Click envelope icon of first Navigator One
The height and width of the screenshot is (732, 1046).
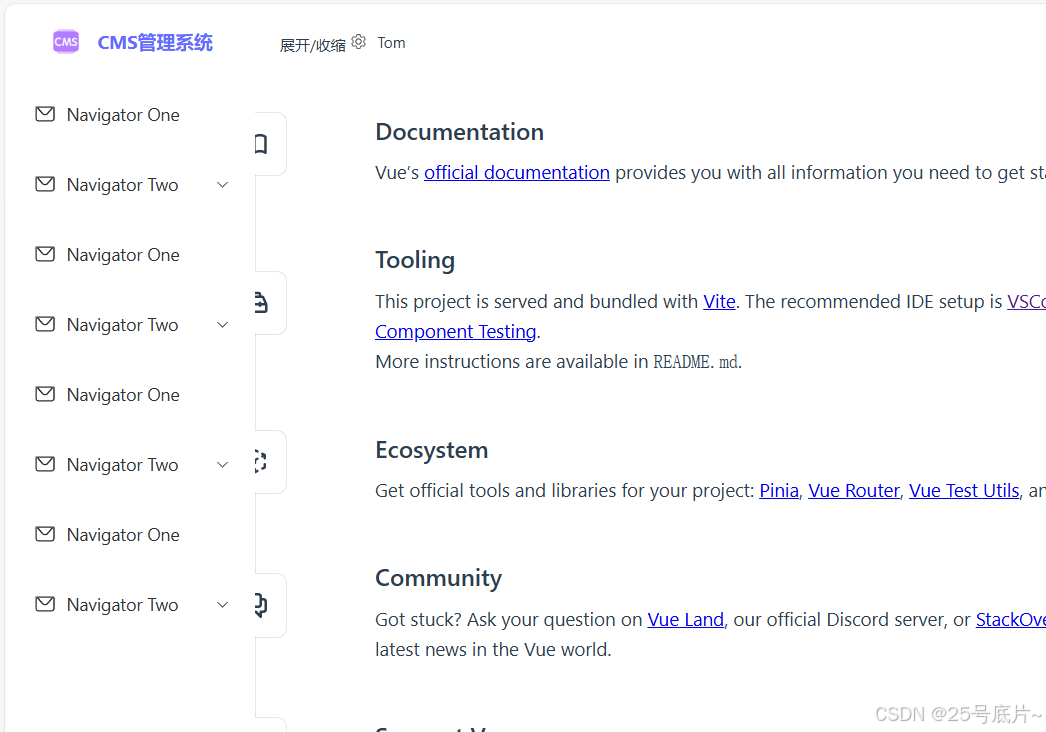click(x=45, y=114)
